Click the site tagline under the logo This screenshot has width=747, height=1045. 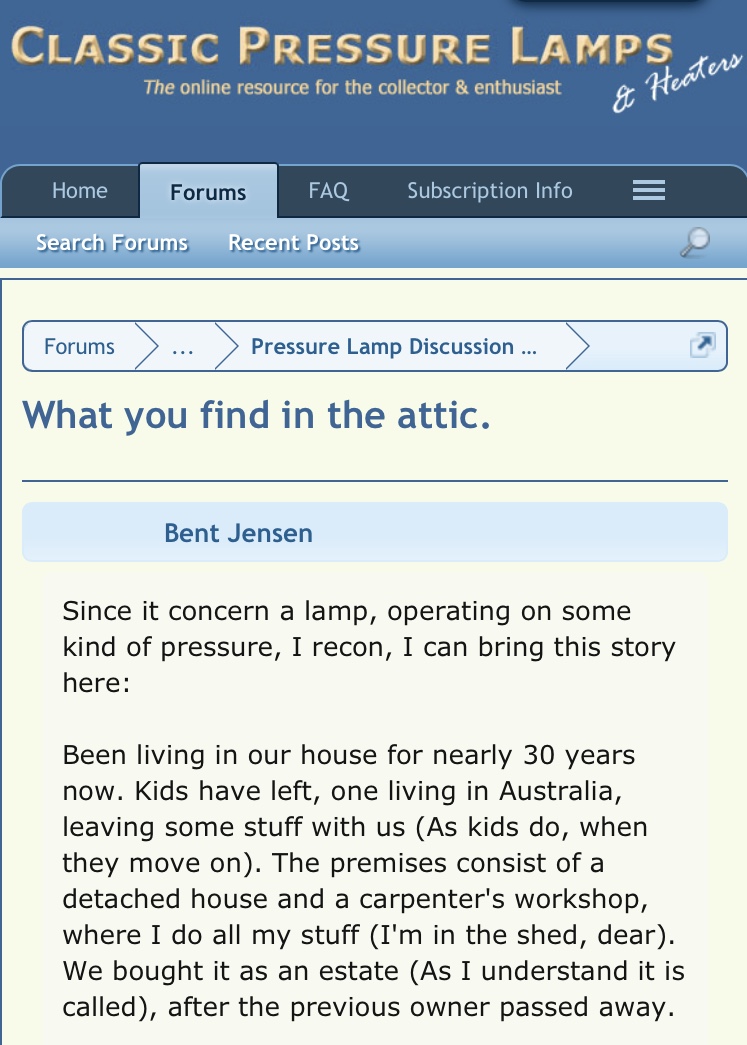click(353, 87)
